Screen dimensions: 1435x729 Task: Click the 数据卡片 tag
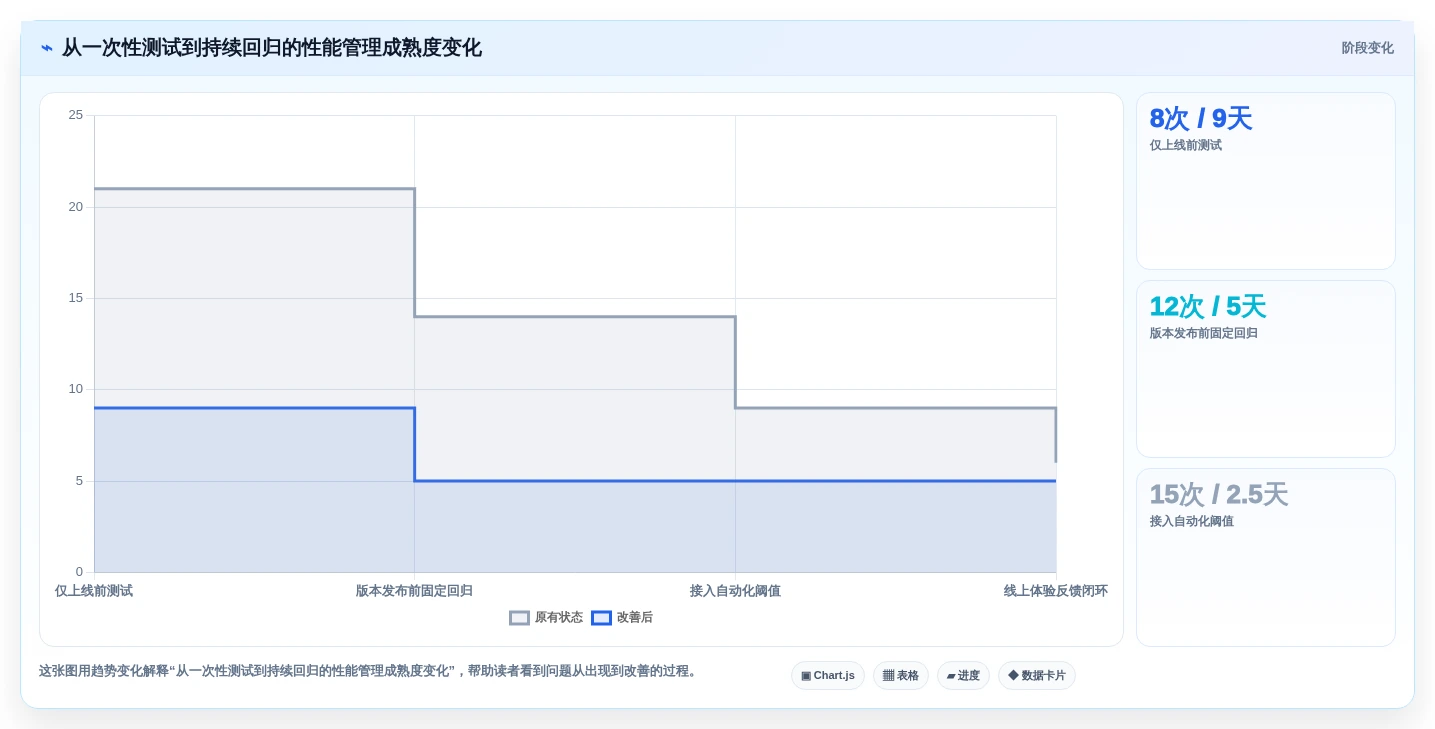pos(1037,676)
